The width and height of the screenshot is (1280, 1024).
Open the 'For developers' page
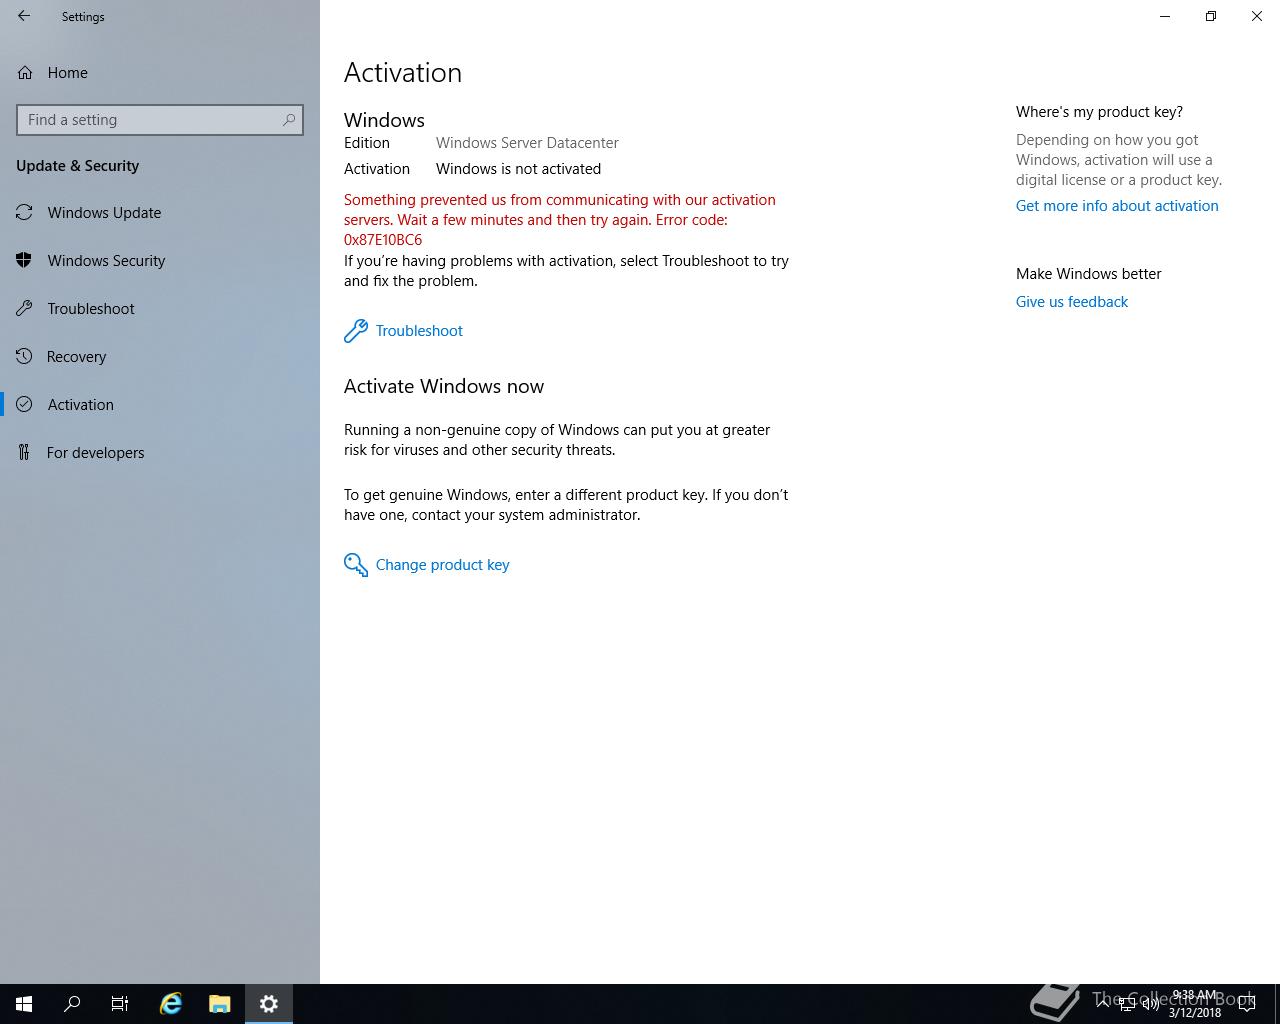pyautogui.click(x=160, y=452)
